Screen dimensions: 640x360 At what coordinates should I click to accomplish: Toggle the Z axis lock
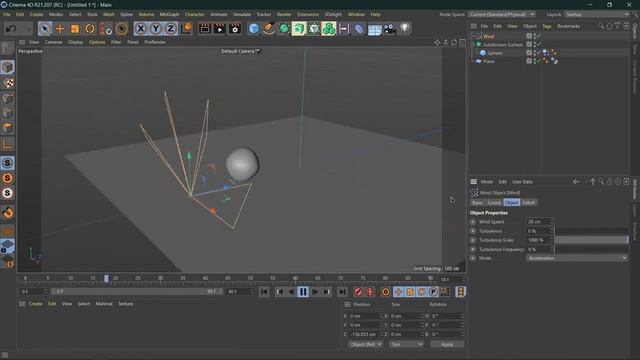point(171,29)
